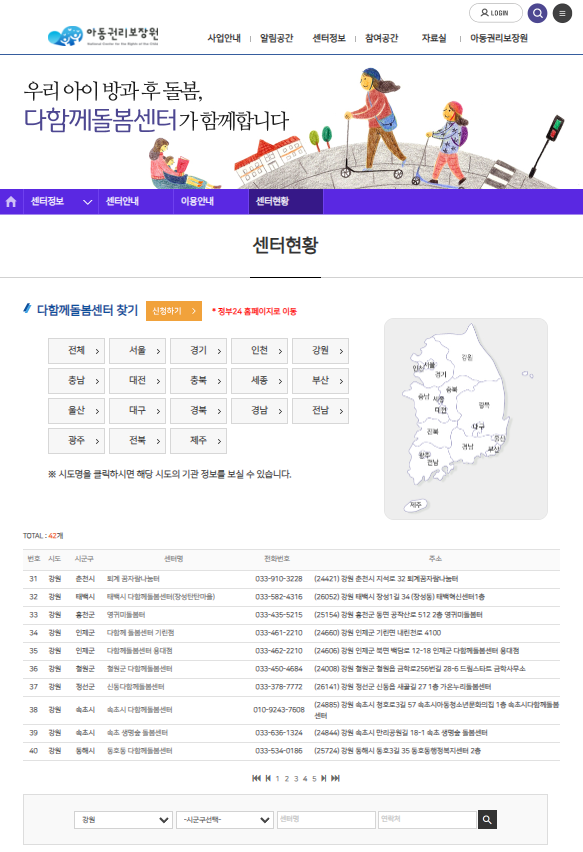Focus the 센터명 search field

[x=327, y=819]
